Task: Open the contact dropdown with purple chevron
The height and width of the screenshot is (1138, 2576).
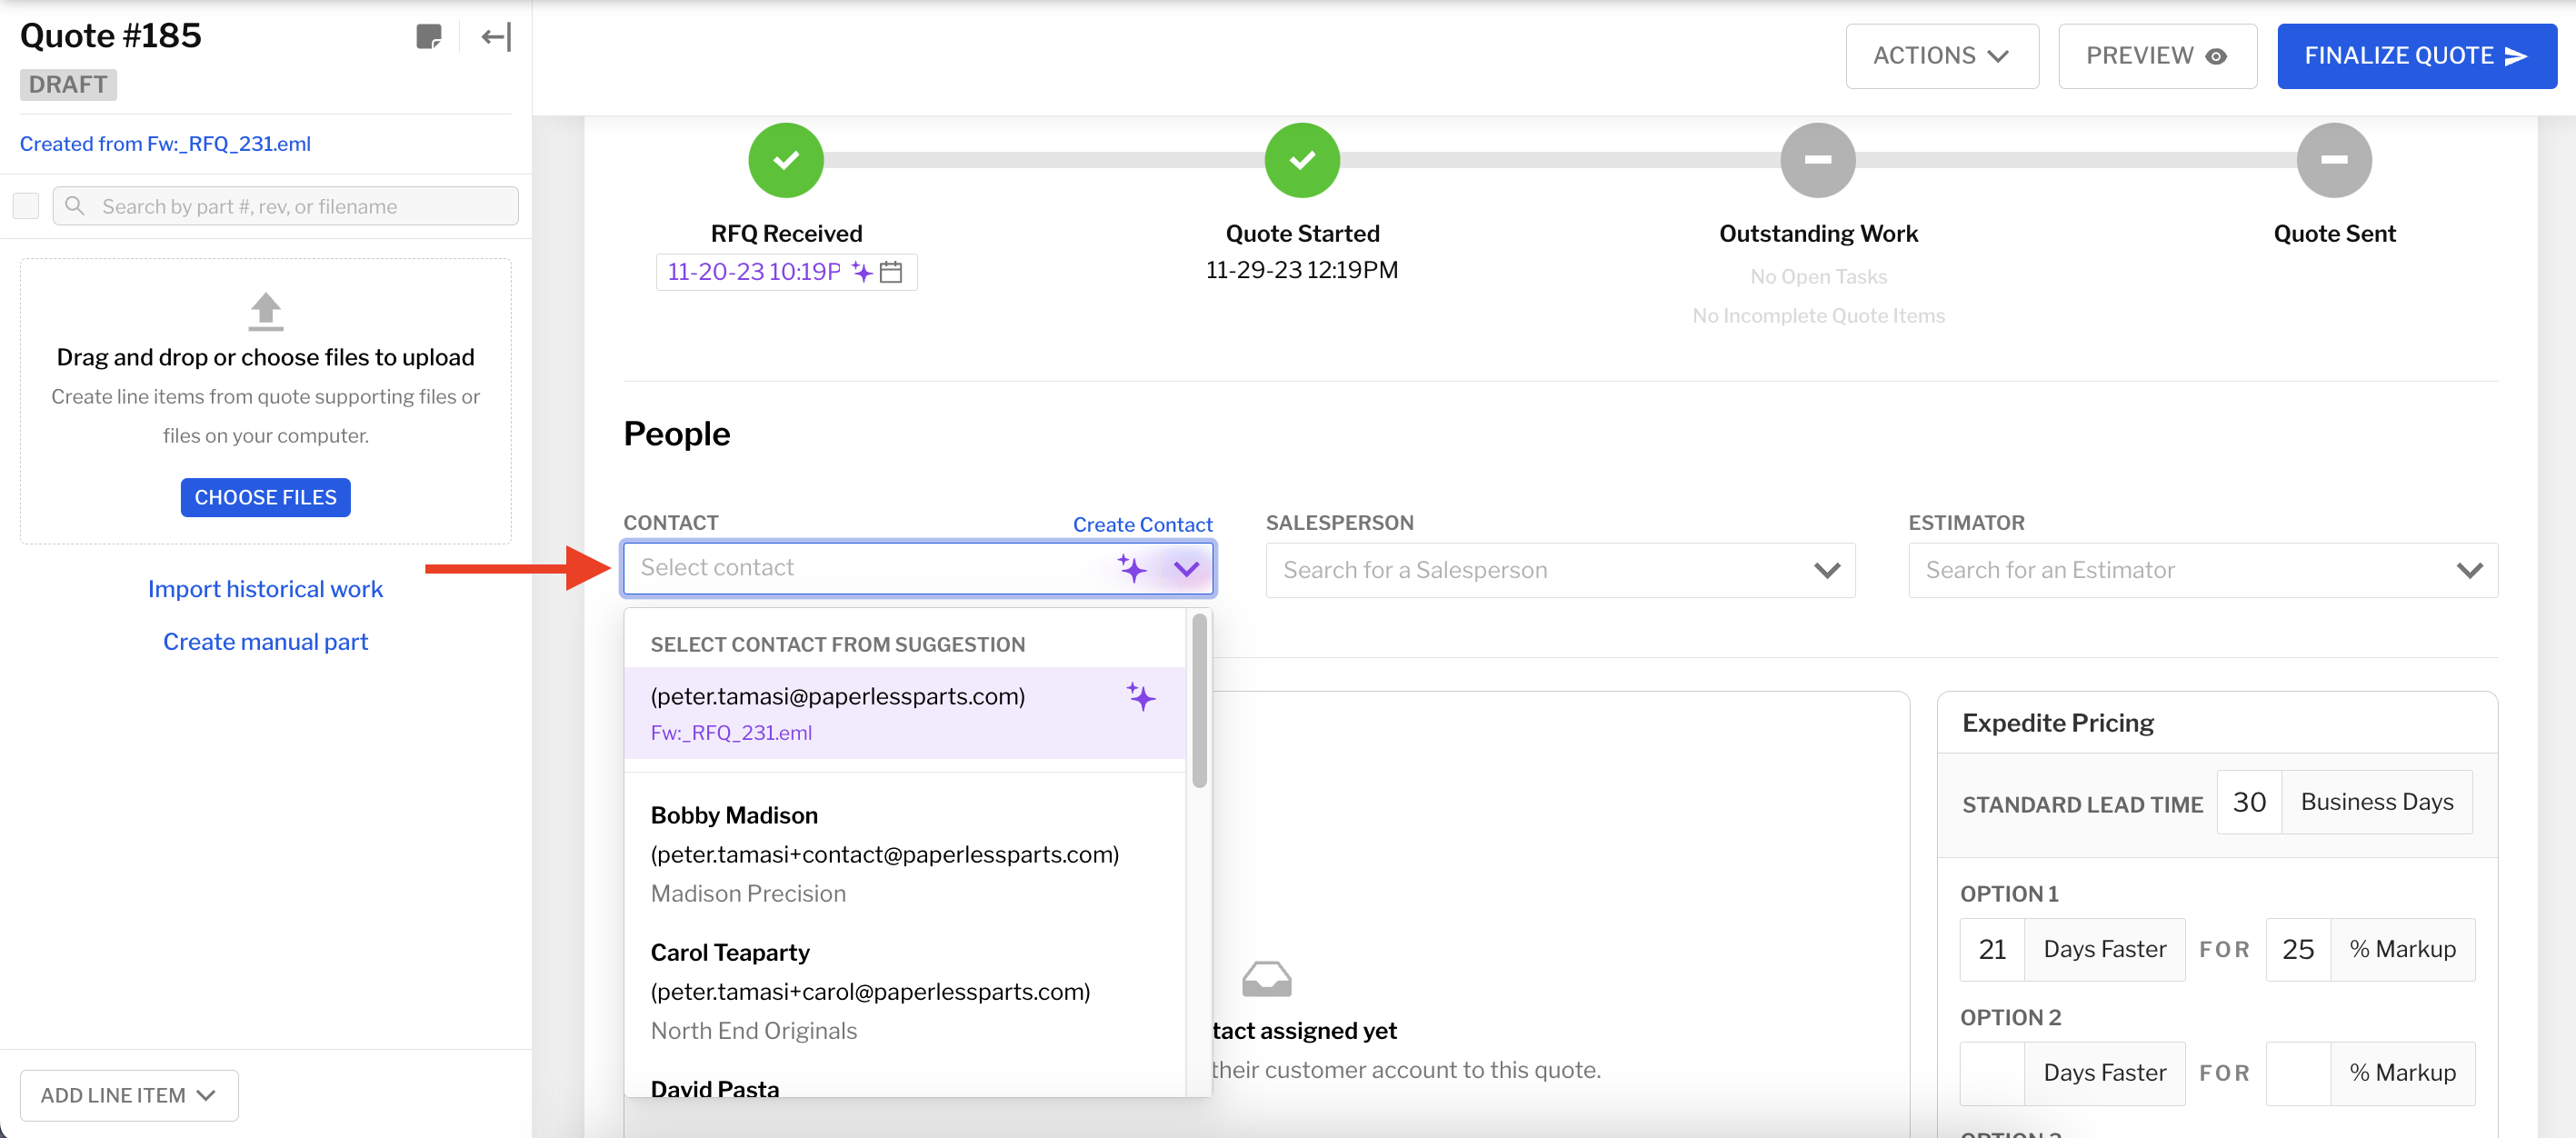Action: (x=1186, y=568)
